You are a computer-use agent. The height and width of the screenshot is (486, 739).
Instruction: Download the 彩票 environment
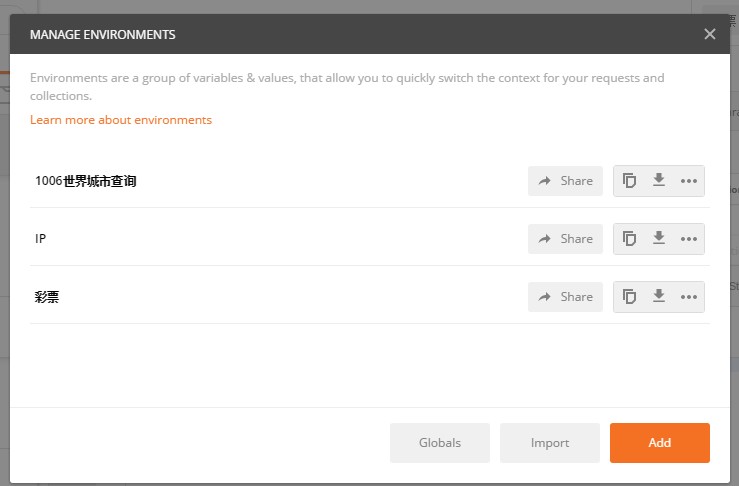pyautogui.click(x=658, y=297)
